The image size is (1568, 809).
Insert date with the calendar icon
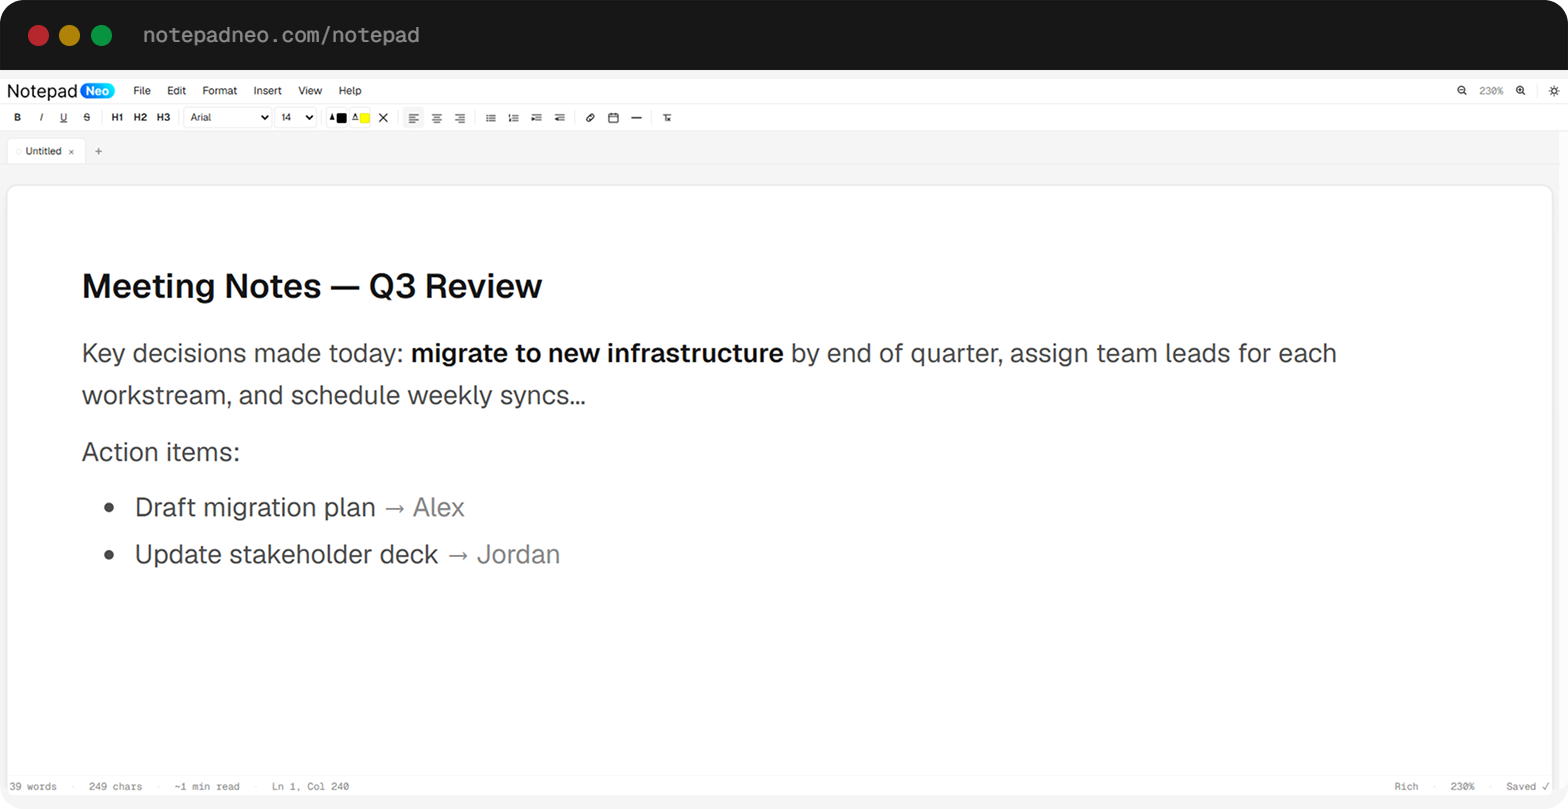(613, 118)
